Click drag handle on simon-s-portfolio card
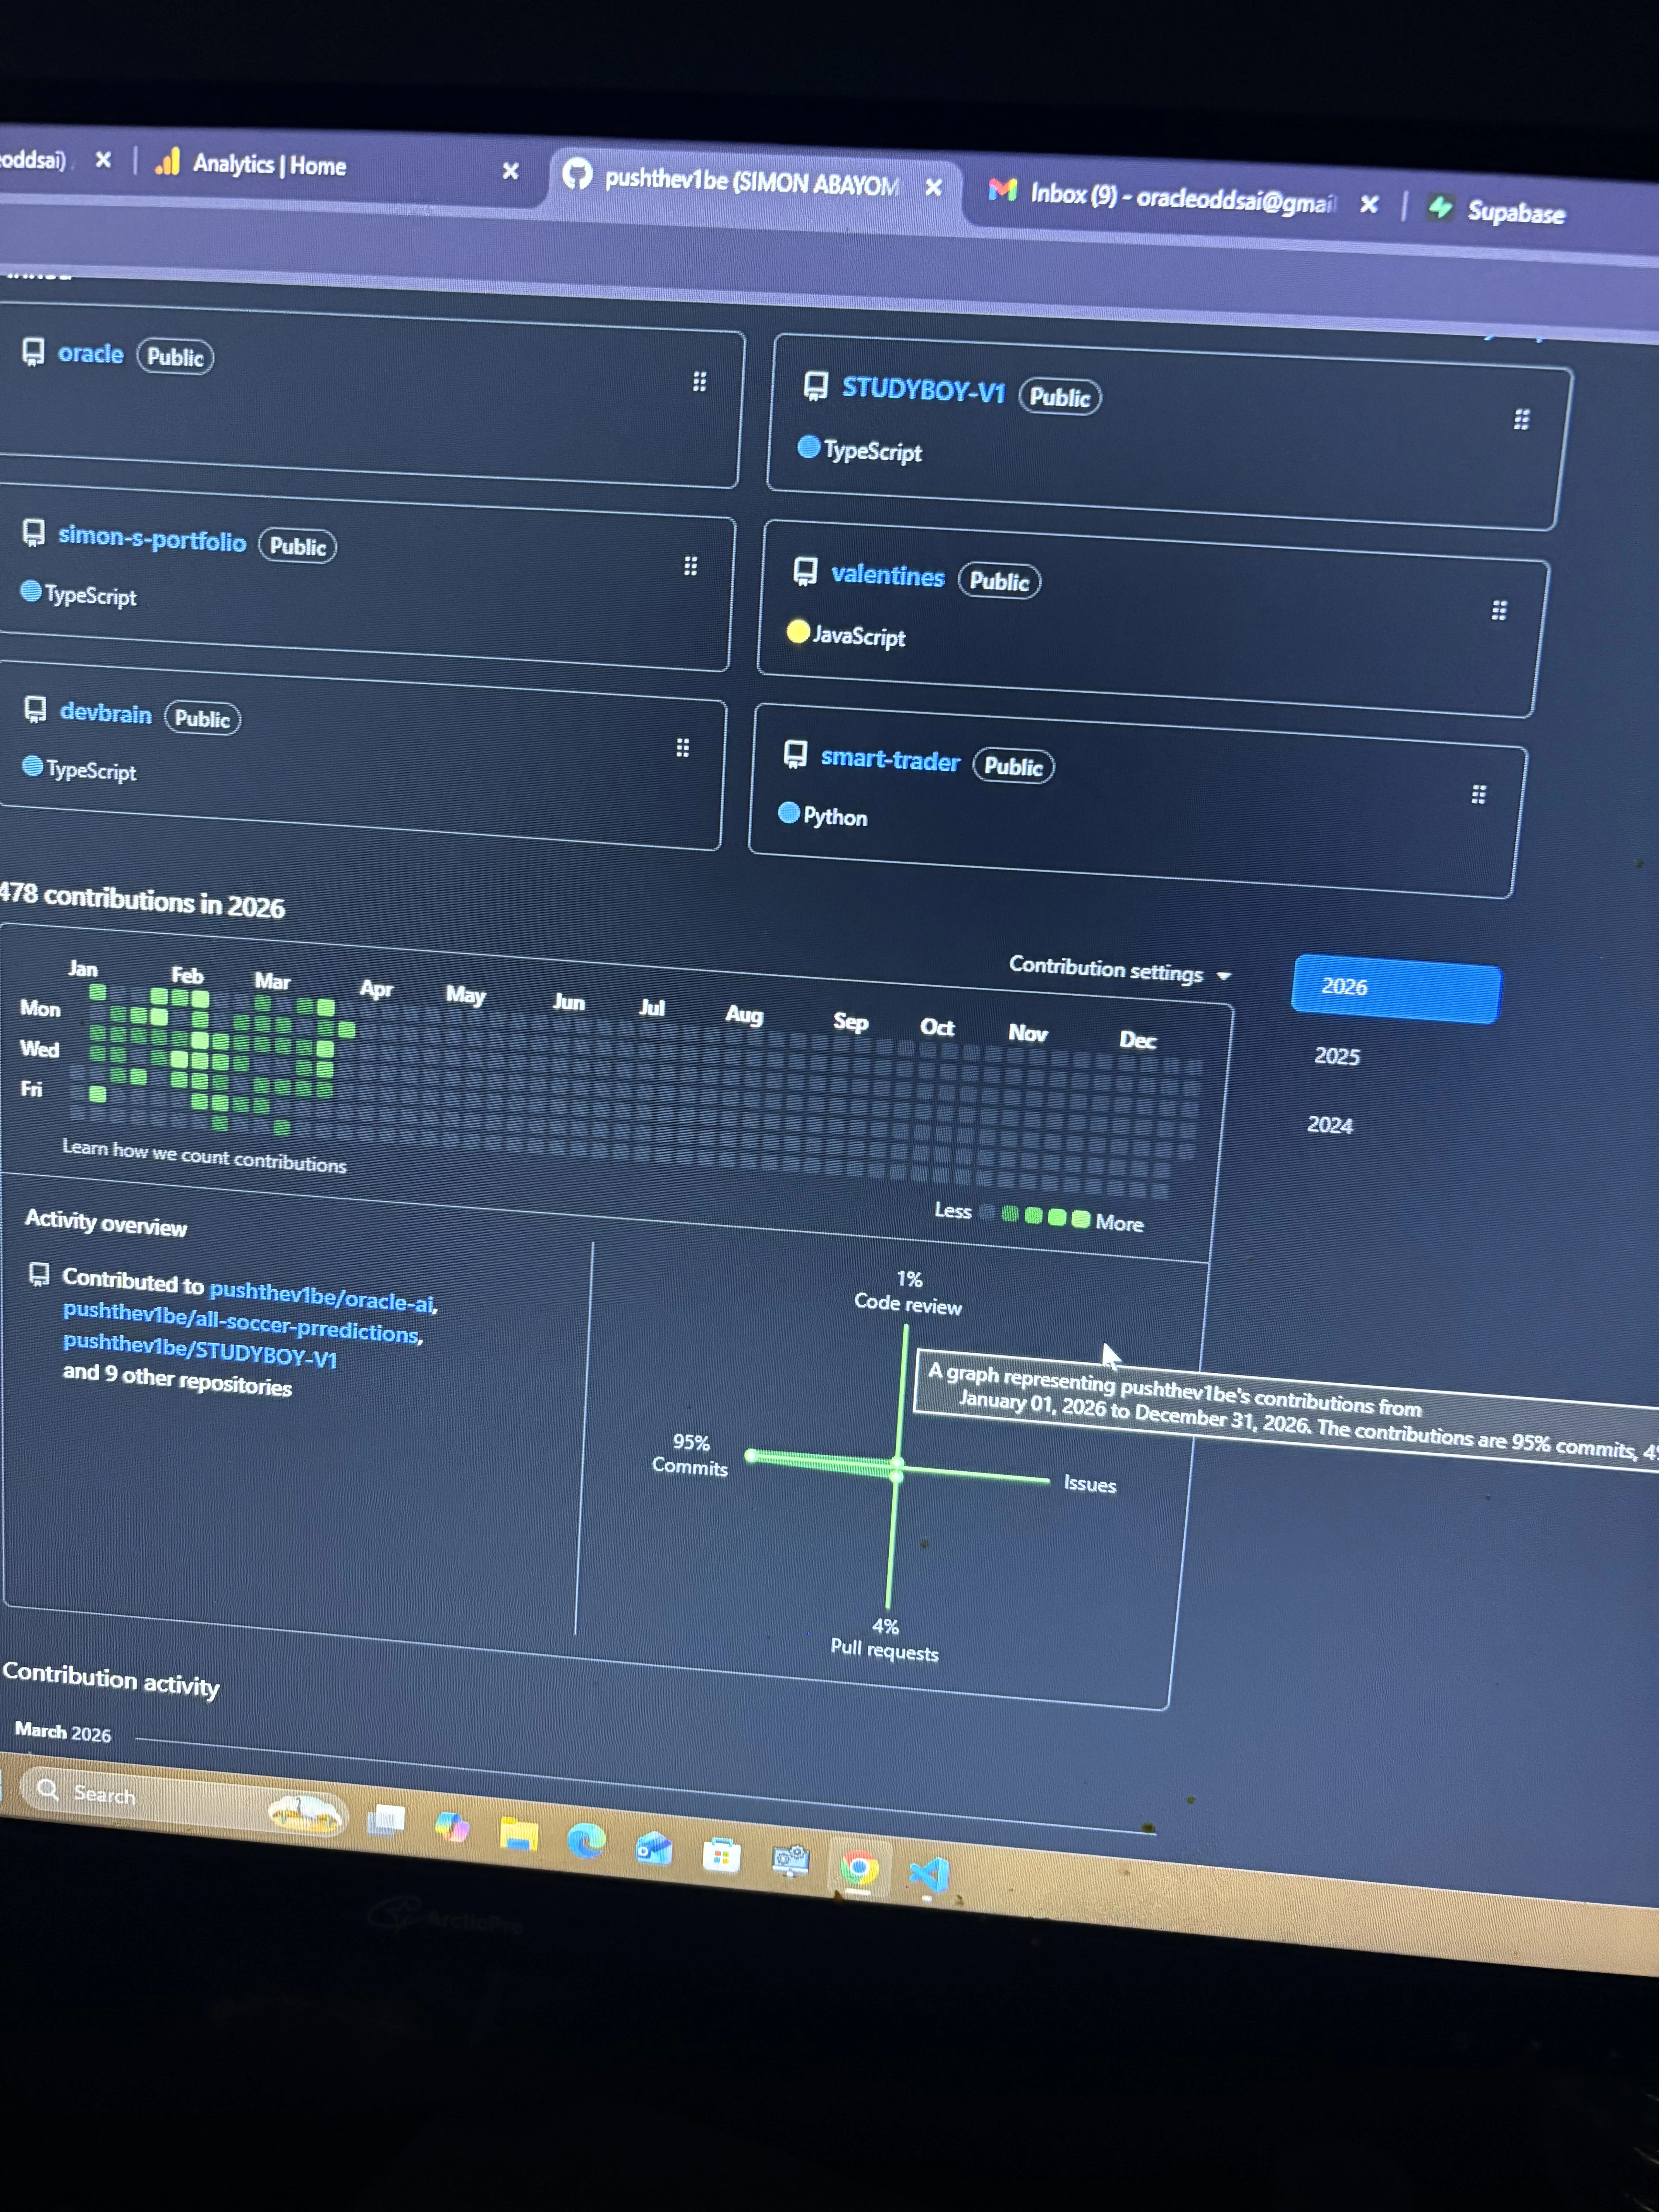 click(x=690, y=566)
